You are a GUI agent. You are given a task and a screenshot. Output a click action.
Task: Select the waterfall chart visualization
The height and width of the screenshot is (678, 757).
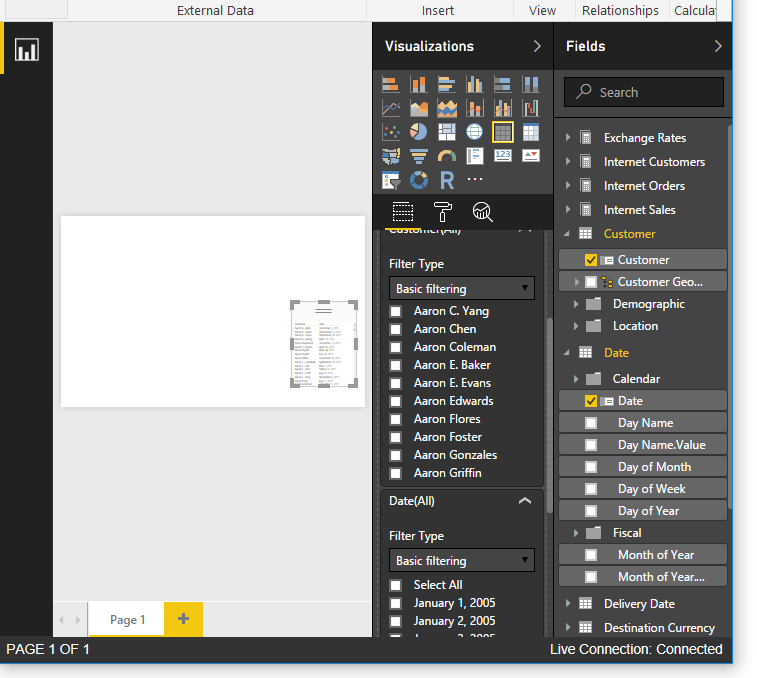[531, 108]
